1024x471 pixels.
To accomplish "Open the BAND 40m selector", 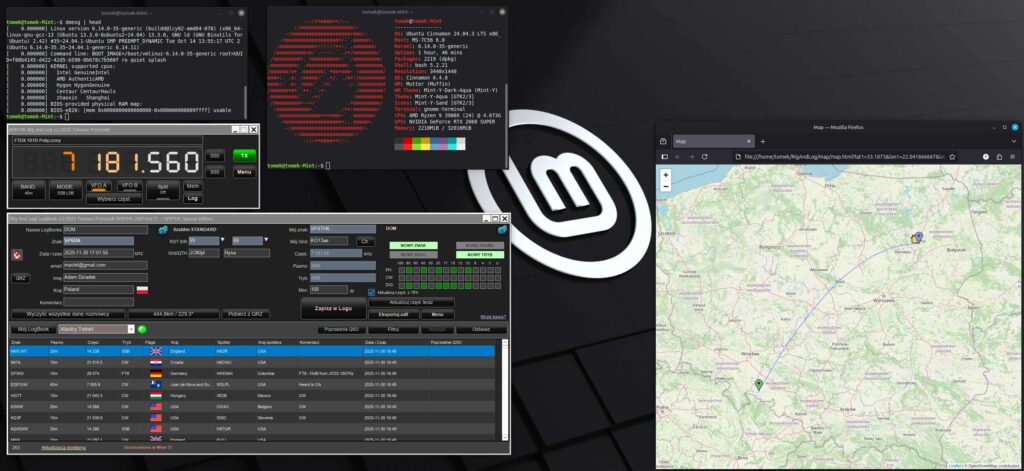I will click(x=28, y=188).
